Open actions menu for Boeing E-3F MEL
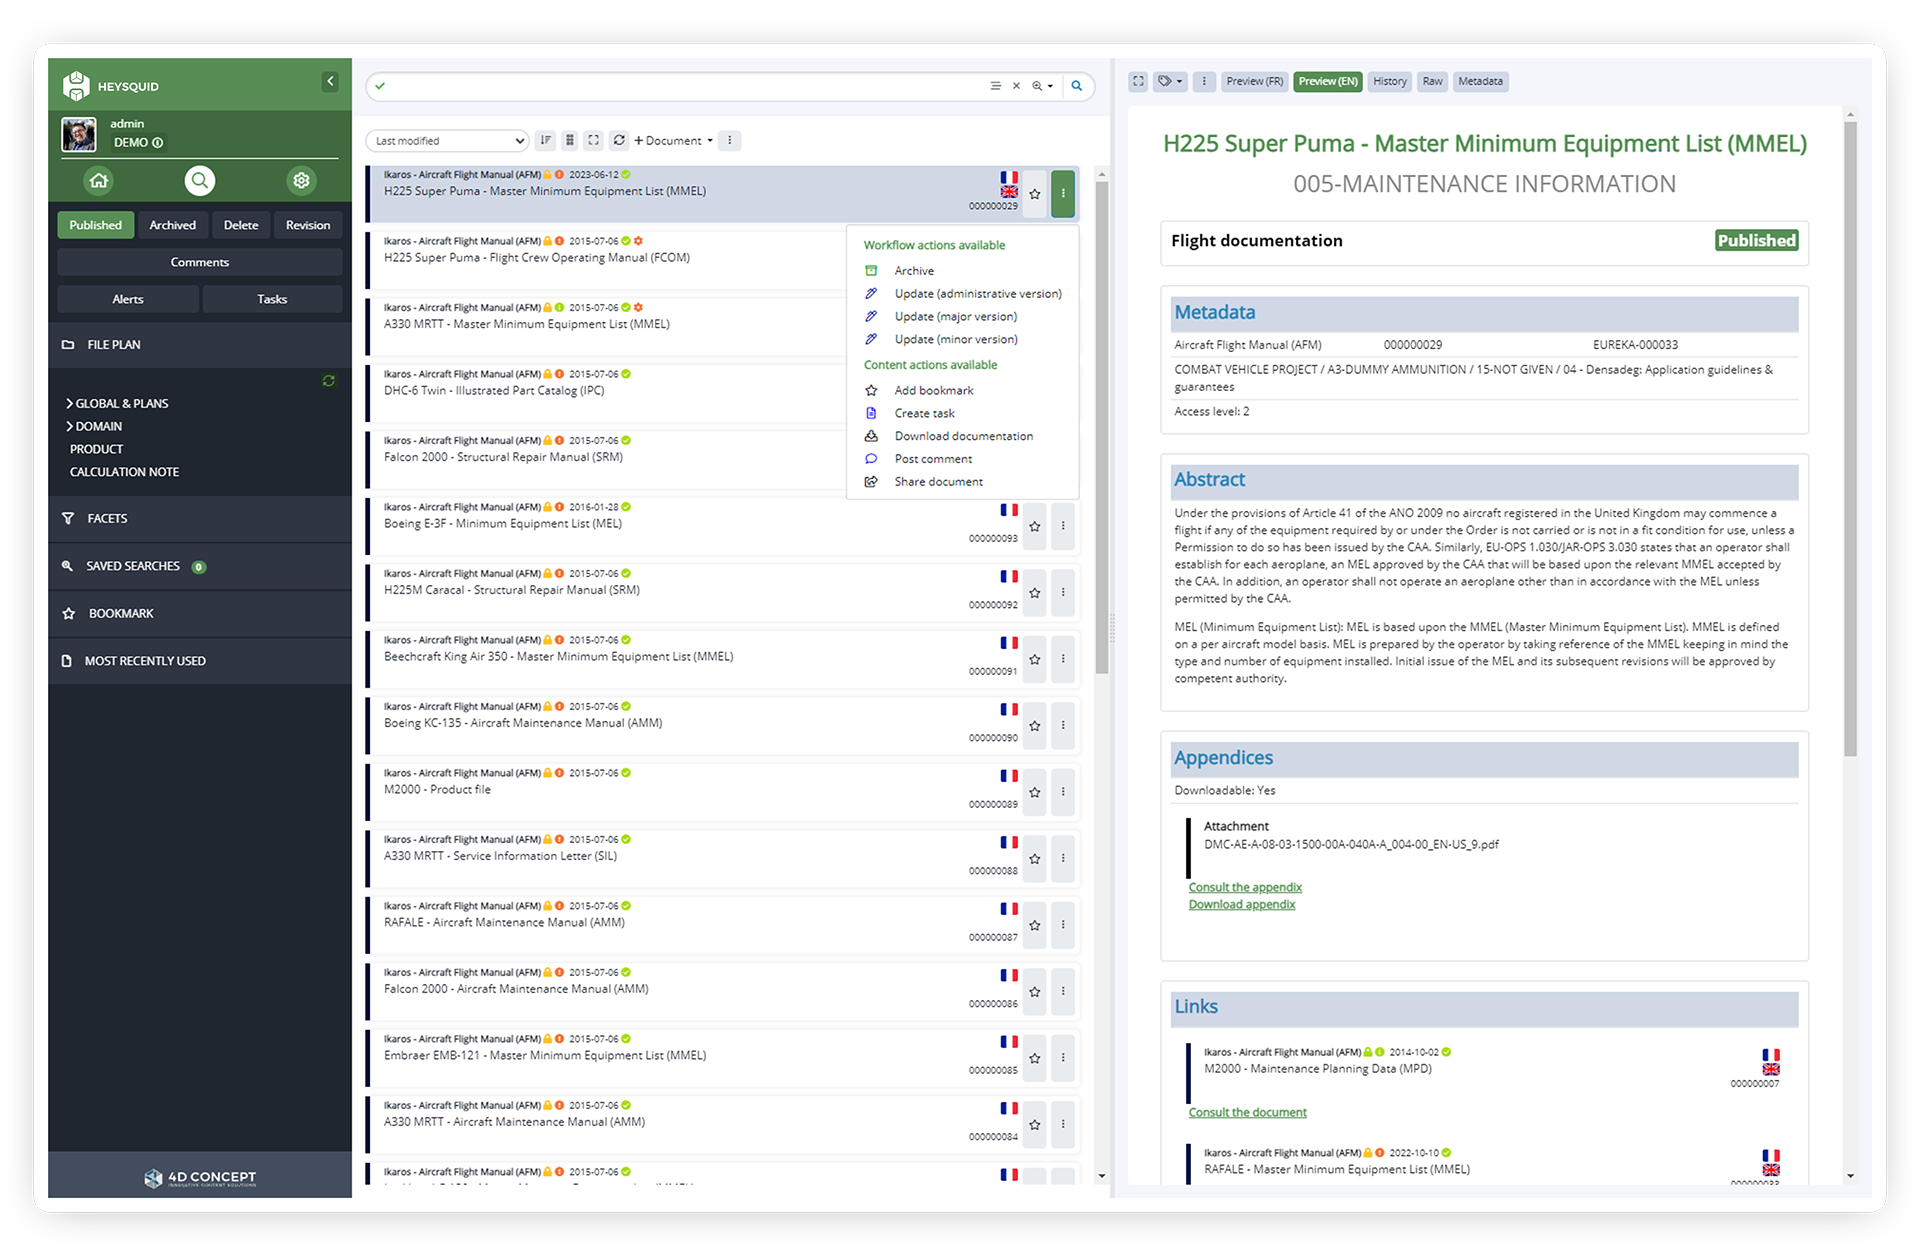 click(1063, 527)
